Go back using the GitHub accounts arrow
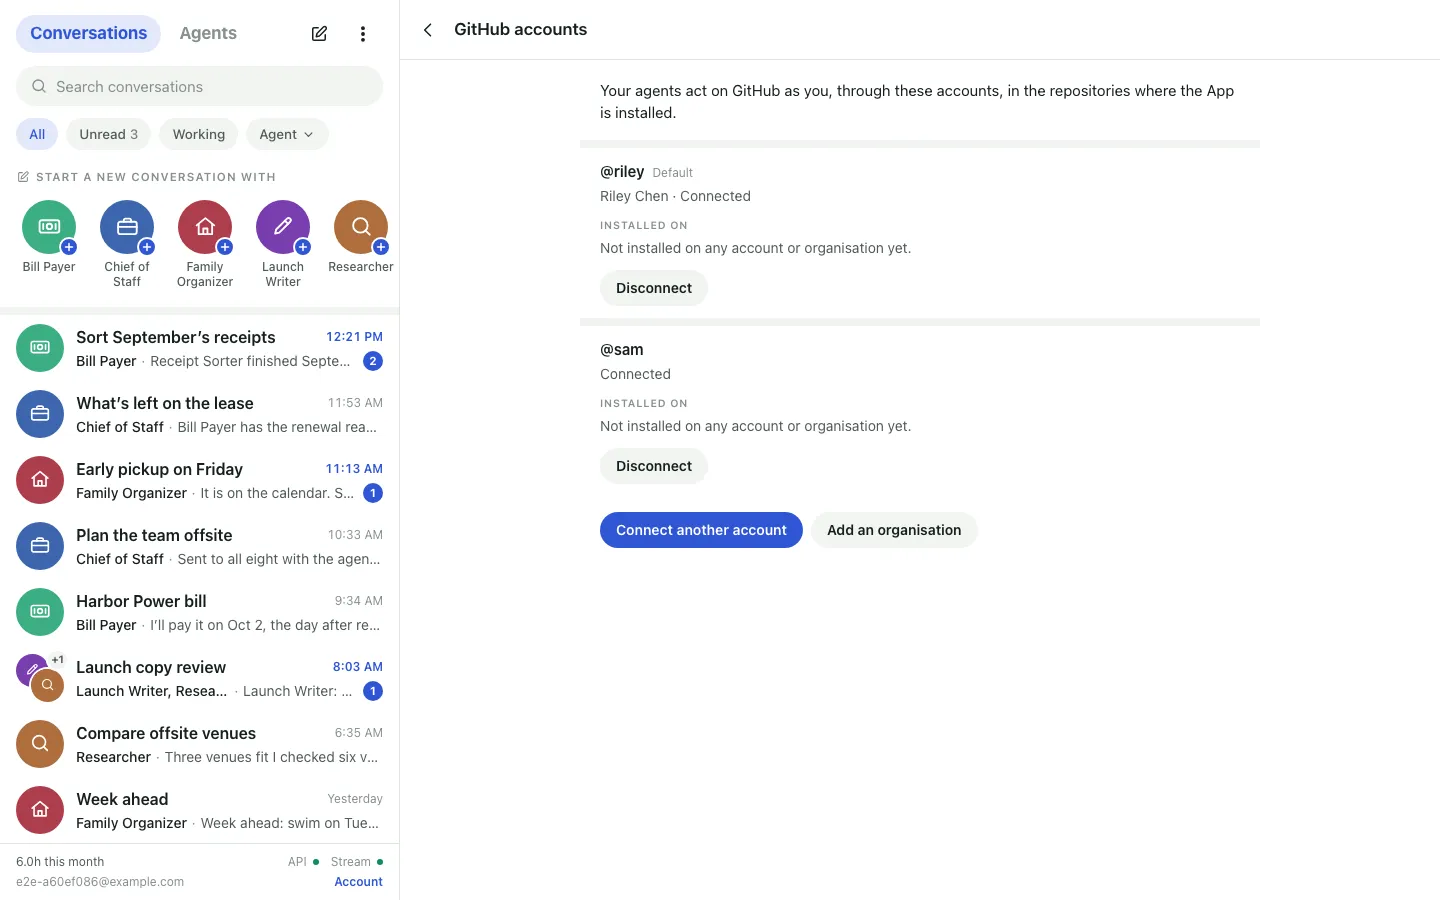The width and height of the screenshot is (1440, 900). pyautogui.click(x=428, y=30)
